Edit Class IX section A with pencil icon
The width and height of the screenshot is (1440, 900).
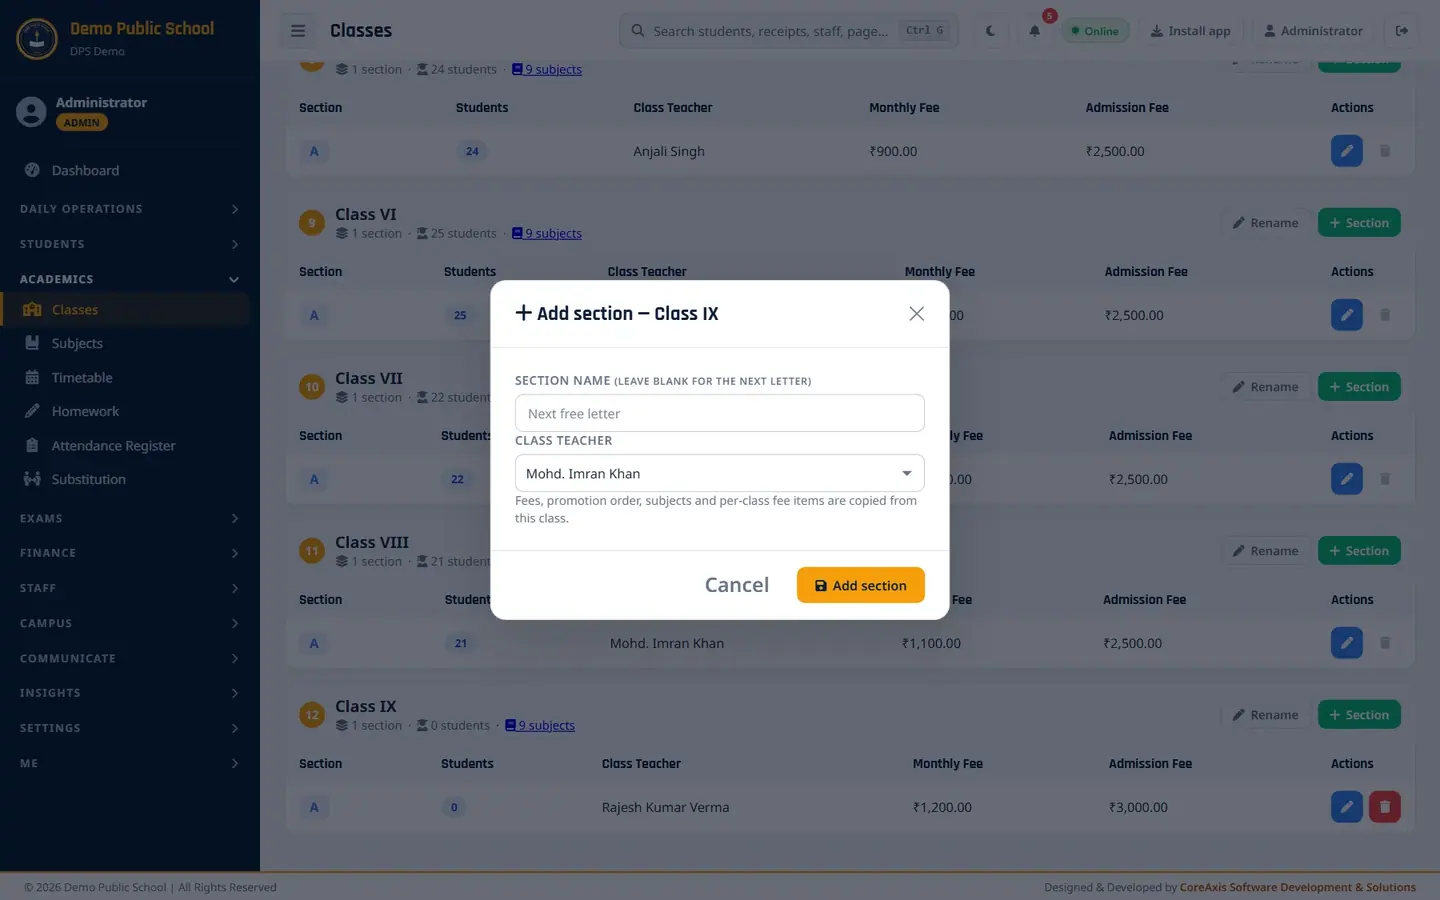point(1347,807)
